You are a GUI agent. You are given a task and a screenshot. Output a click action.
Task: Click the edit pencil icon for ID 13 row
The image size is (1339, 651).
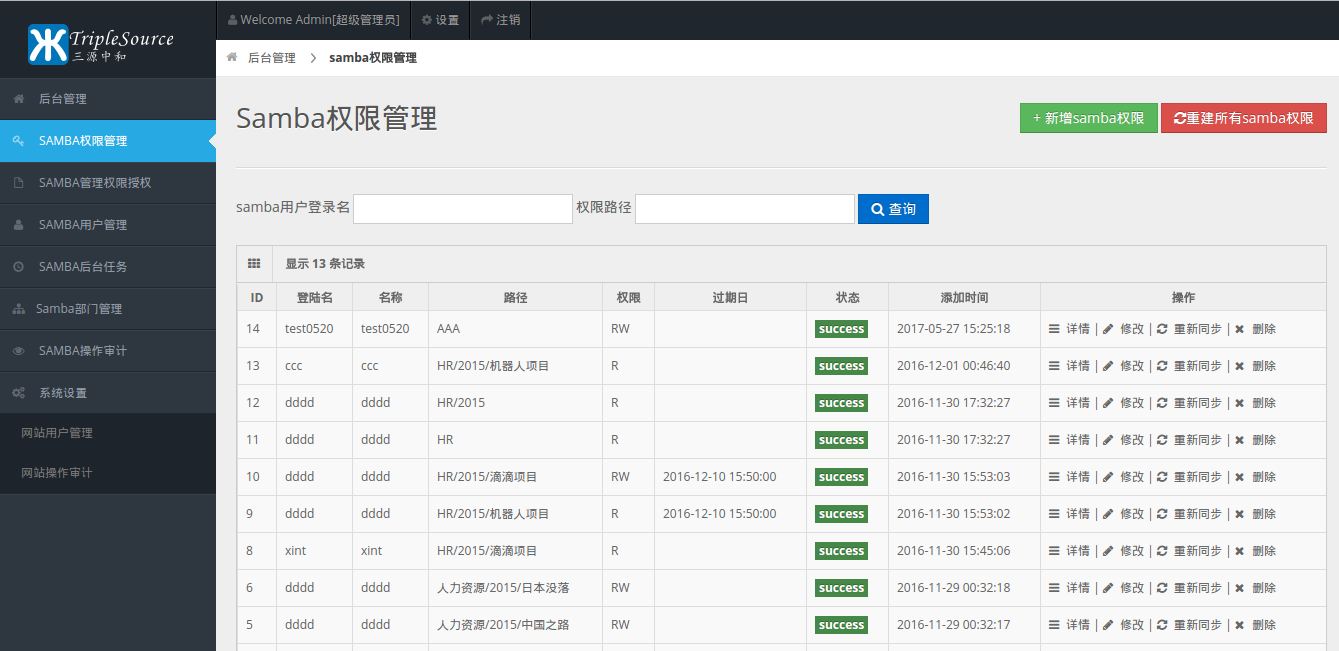click(x=1108, y=366)
